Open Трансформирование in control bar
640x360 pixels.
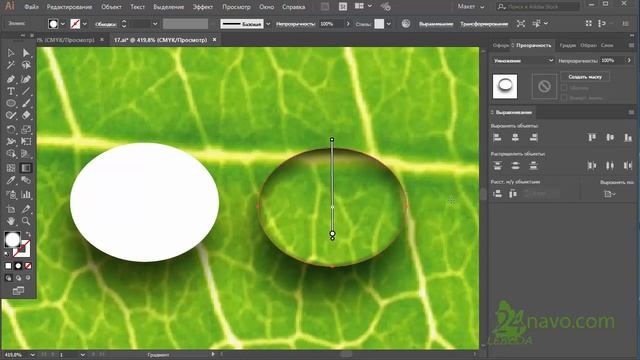(484, 24)
